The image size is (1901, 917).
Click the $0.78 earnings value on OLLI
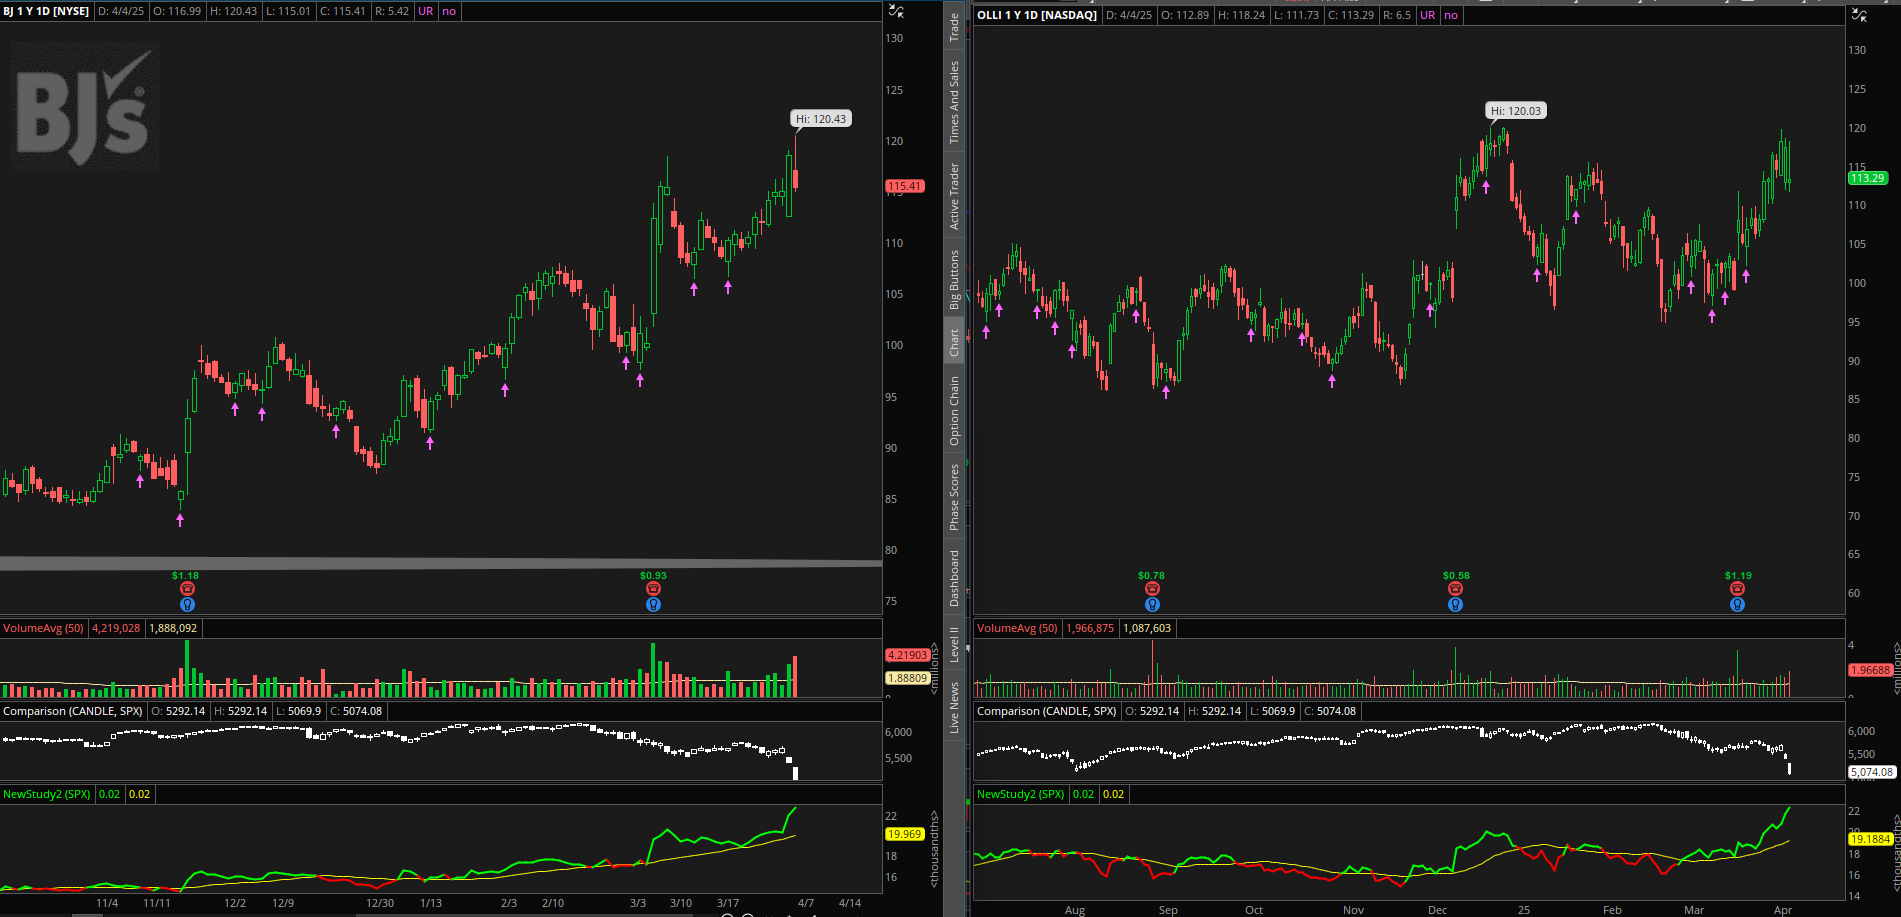tap(1151, 575)
